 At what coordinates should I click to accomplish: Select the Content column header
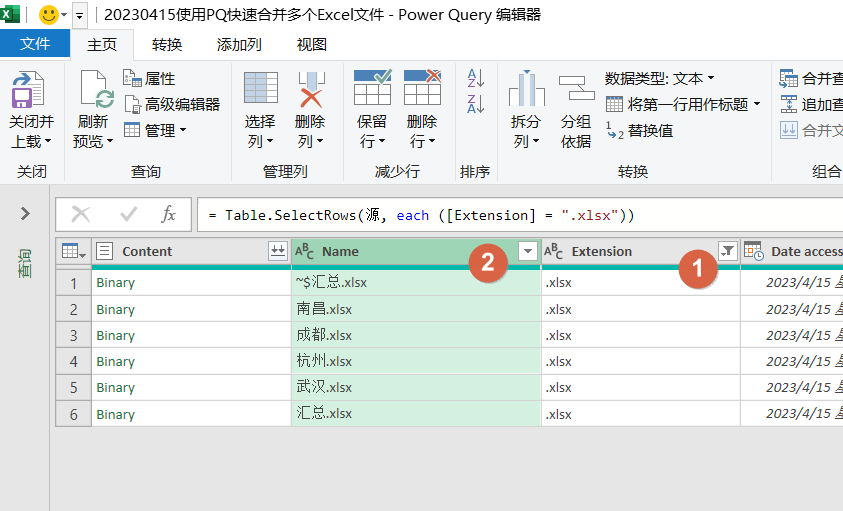(x=191, y=251)
